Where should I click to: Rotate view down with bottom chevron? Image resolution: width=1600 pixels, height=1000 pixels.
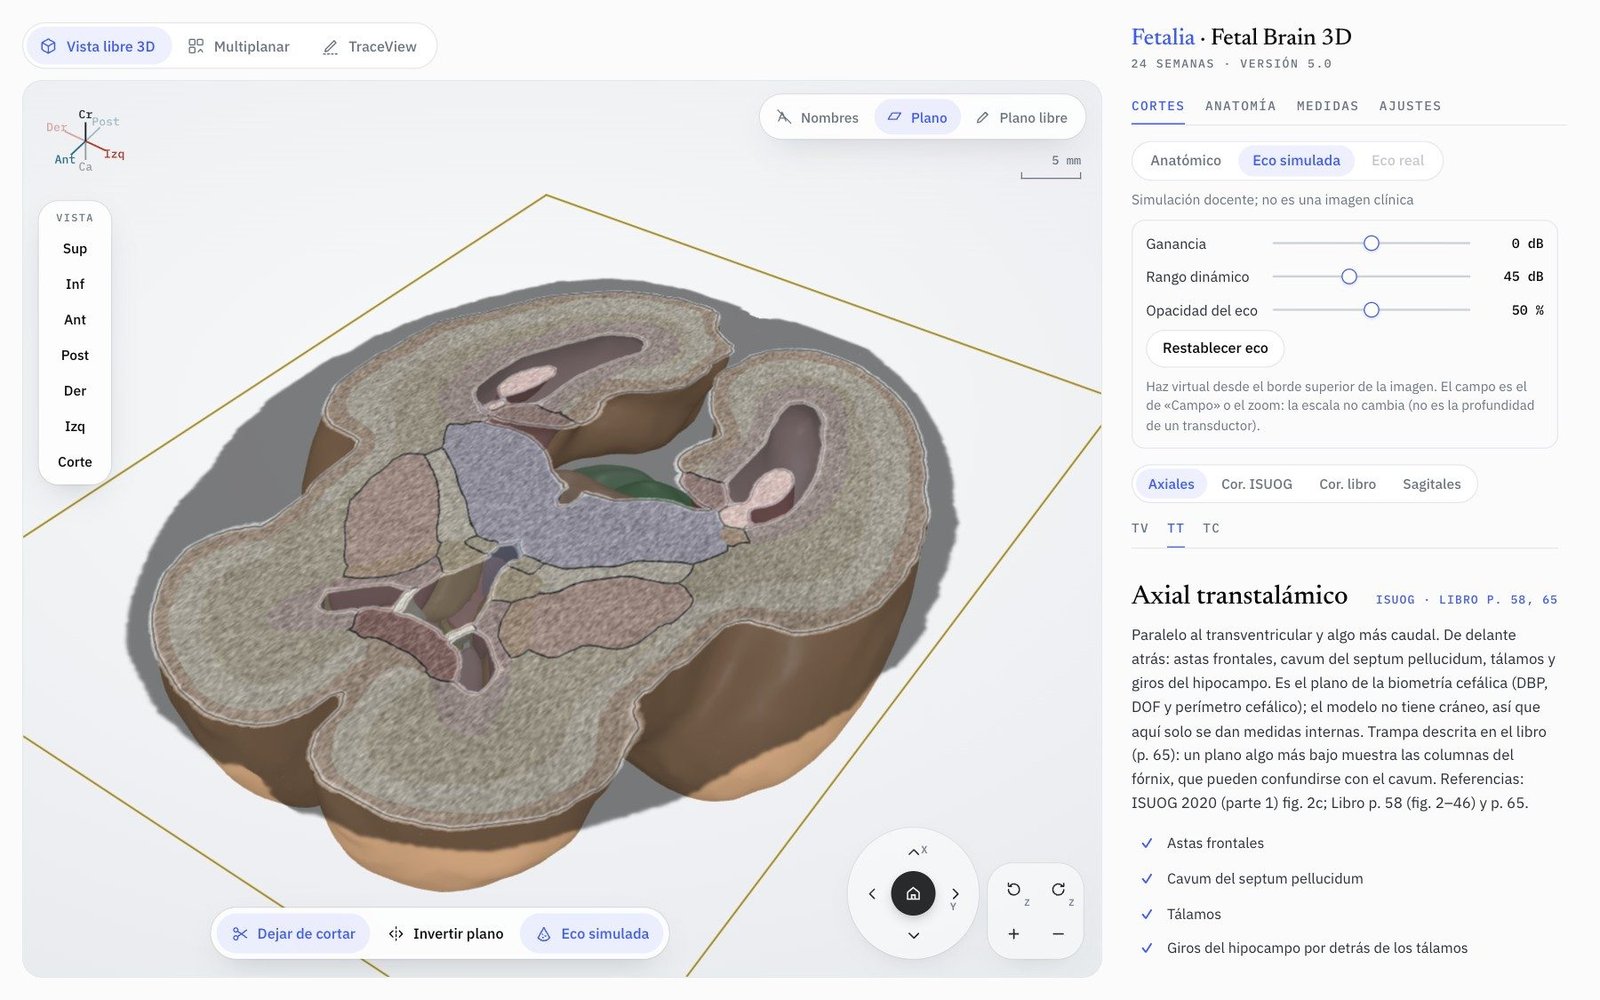[x=913, y=936]
